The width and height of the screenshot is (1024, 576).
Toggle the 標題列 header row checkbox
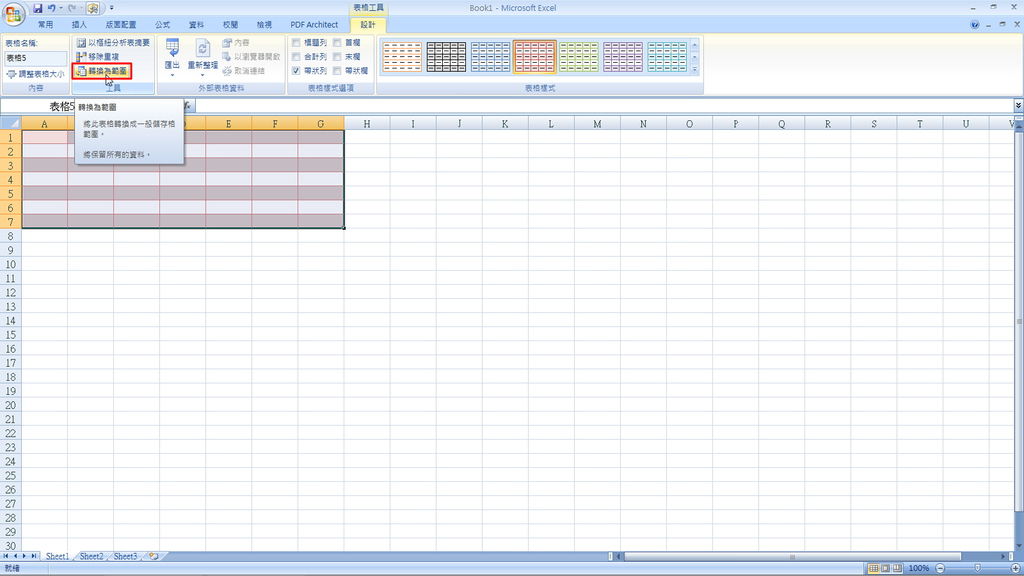[296, 42]
